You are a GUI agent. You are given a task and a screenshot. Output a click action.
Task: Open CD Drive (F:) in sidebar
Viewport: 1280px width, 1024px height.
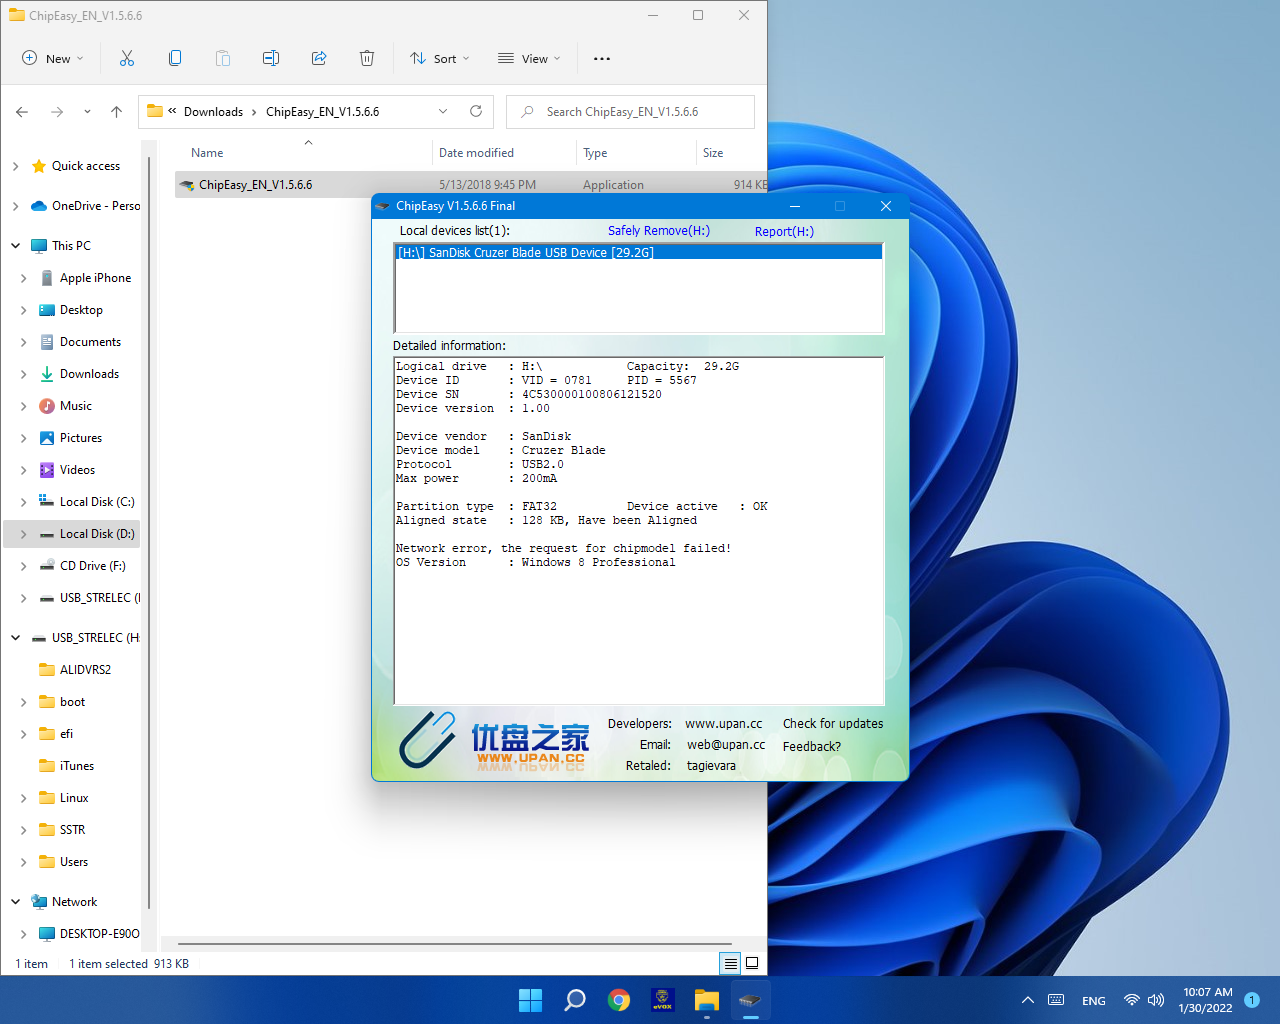[93, 566]
